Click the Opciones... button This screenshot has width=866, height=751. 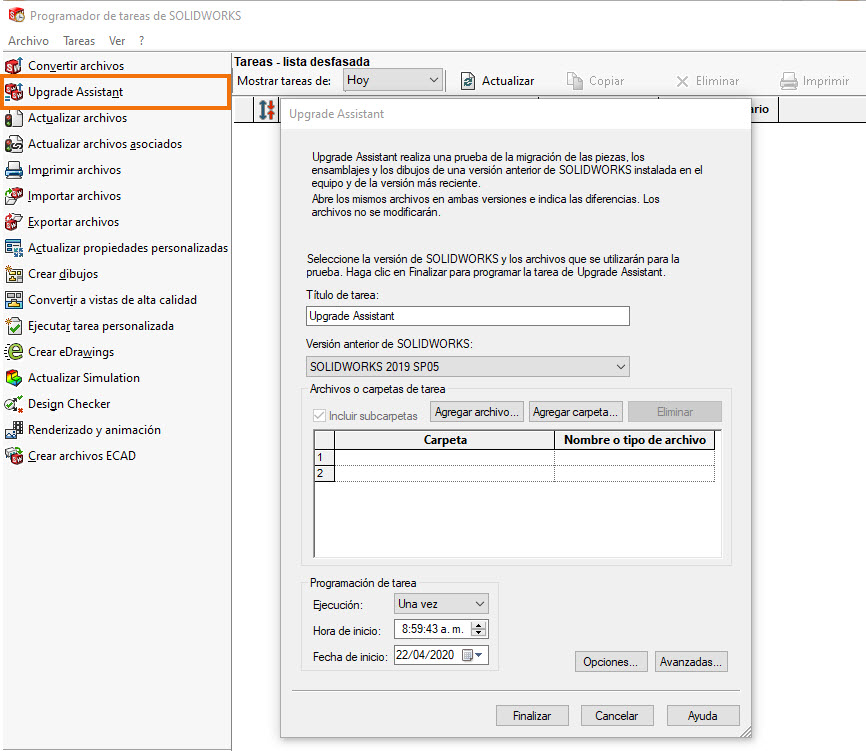610,662
